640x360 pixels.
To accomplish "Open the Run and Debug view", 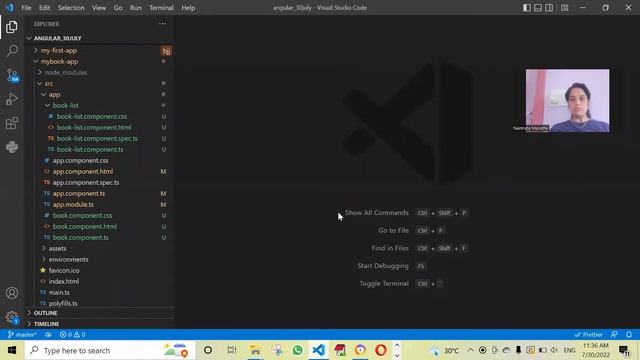I will (12, 99).
